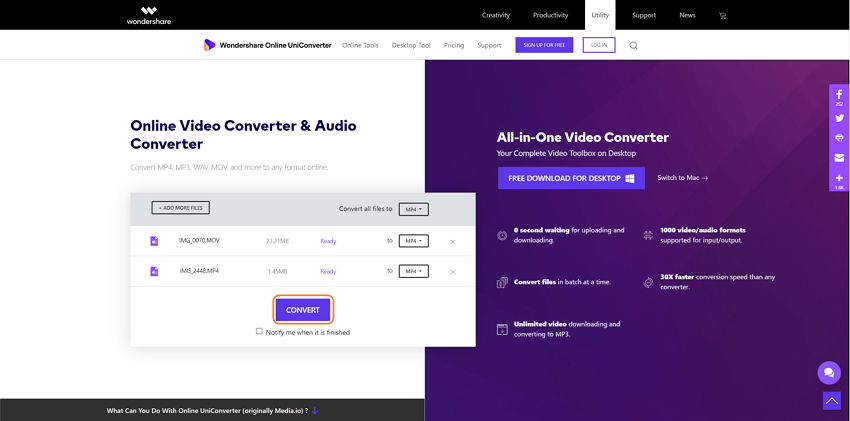The width and height of the screenshot is (850, 421).
Task: Remove IMG_2448.MP4 from the list
Action: [452, 272]
